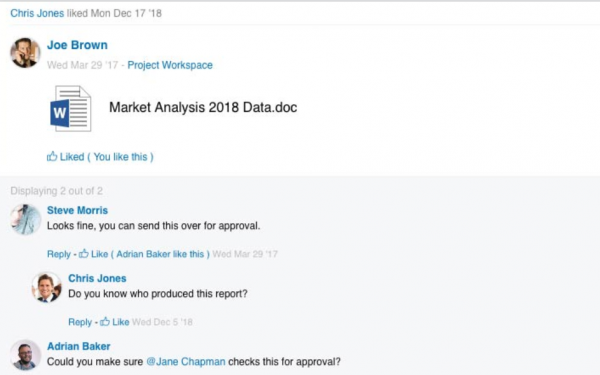The height and width of the screenshot is (375, 600).
Task: Open Joe Brown author name link
Action: 77,45
